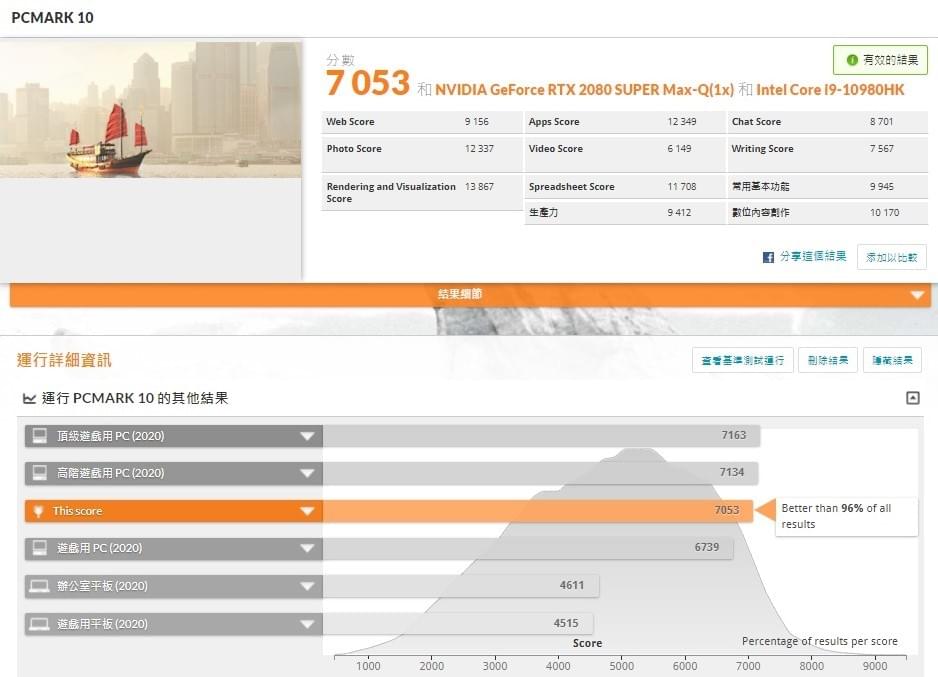The image size is (938, 677).
Task: Click the 7163 score bar
Action: 541,435
